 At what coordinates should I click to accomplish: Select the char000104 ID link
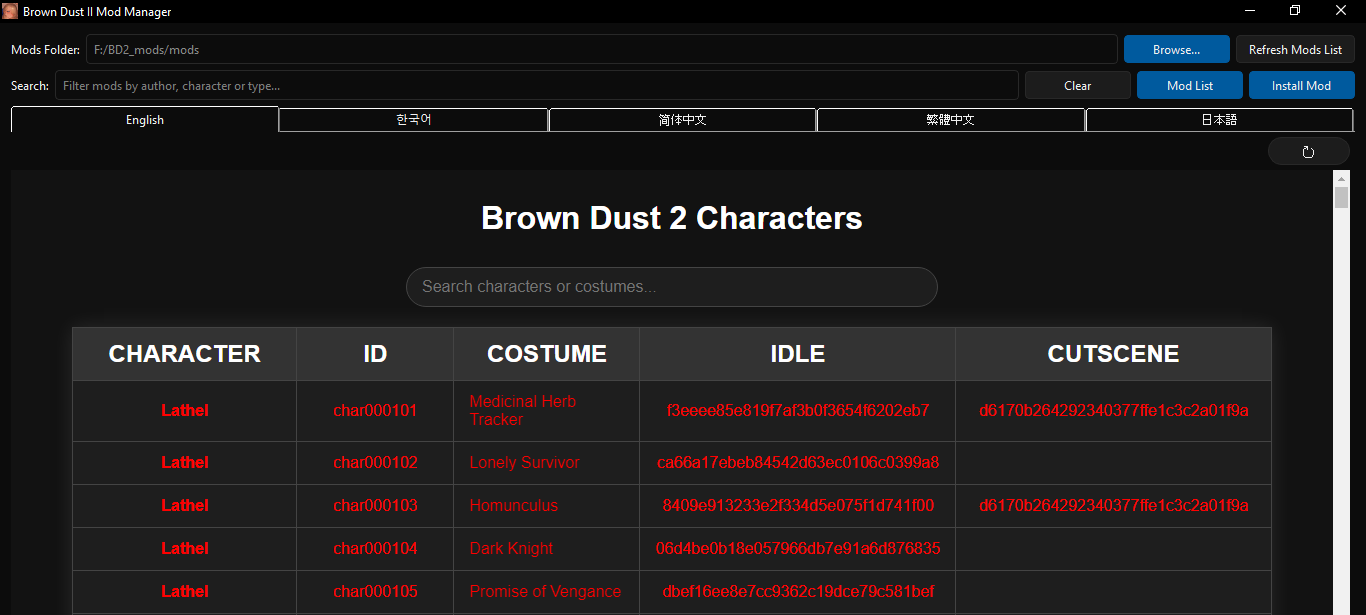[x=375, y=548]
